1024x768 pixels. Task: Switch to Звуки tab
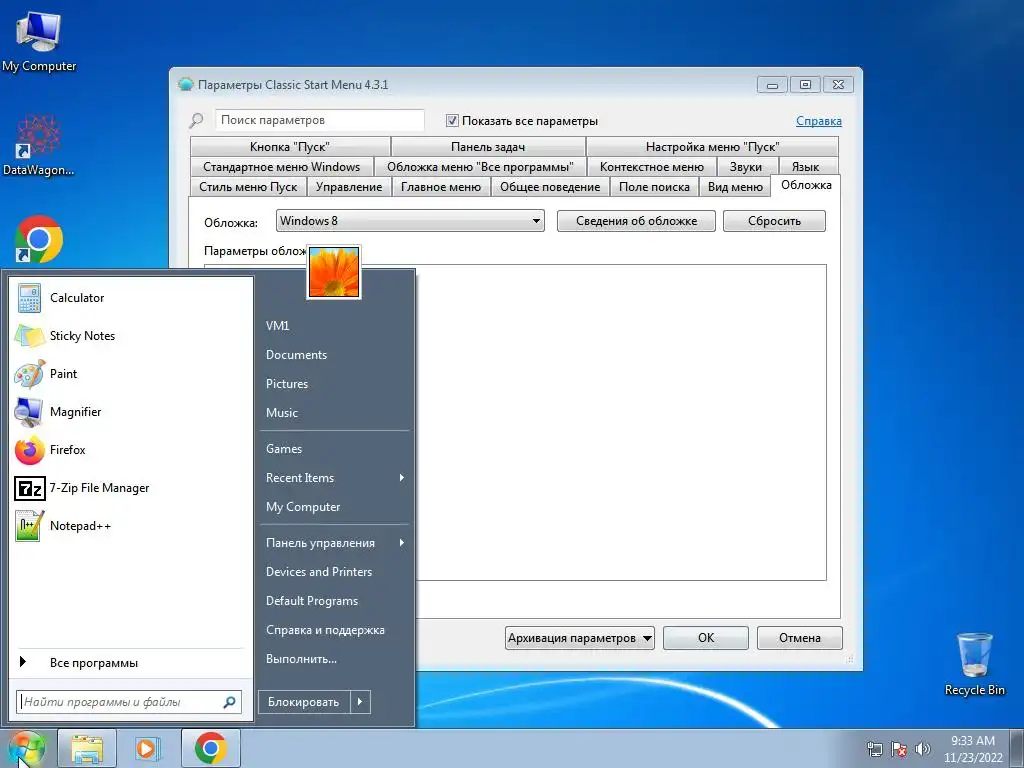[x=746, y=167]
